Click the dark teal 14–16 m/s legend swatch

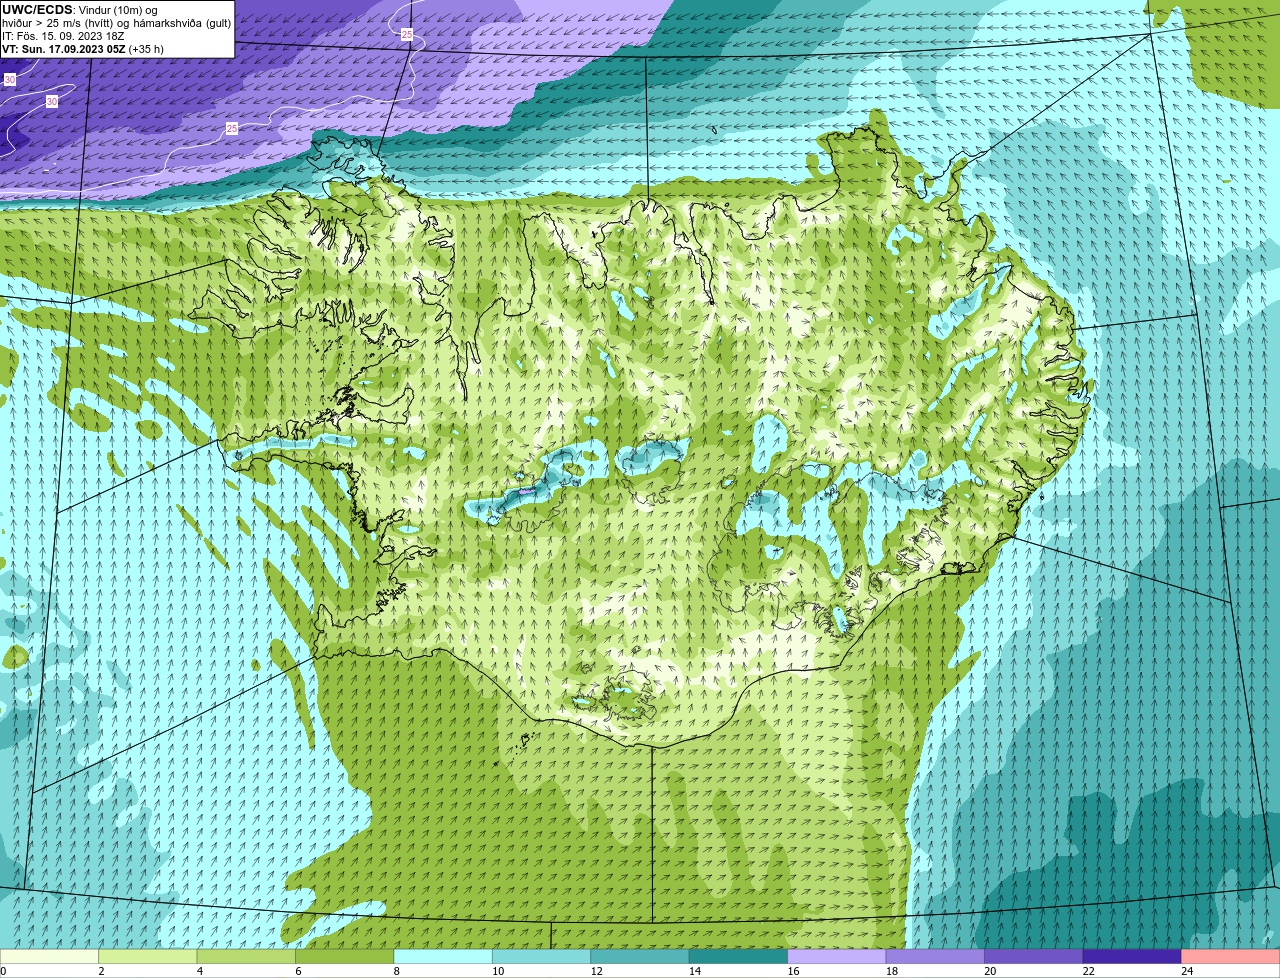coord(739,956)
